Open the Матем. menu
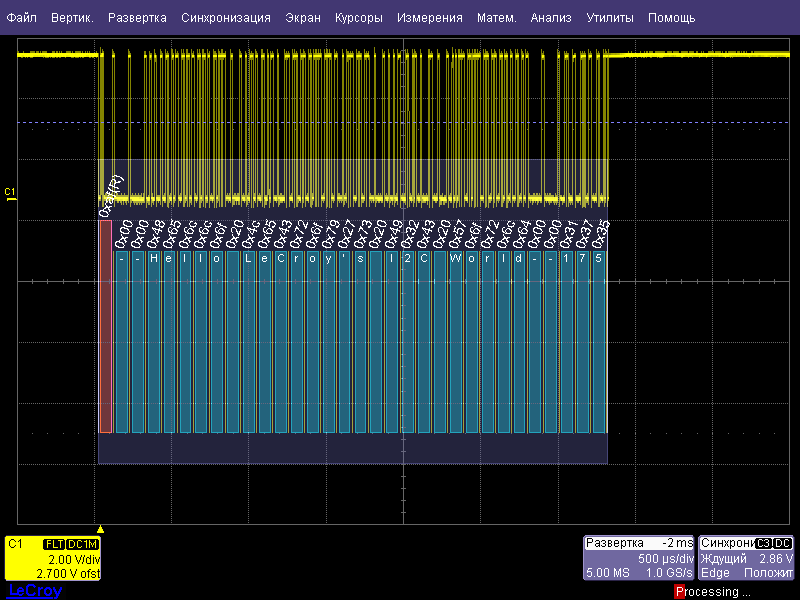The width and height of the screenshot is (800, 600). pyautogui.click(x=496, y=18)
